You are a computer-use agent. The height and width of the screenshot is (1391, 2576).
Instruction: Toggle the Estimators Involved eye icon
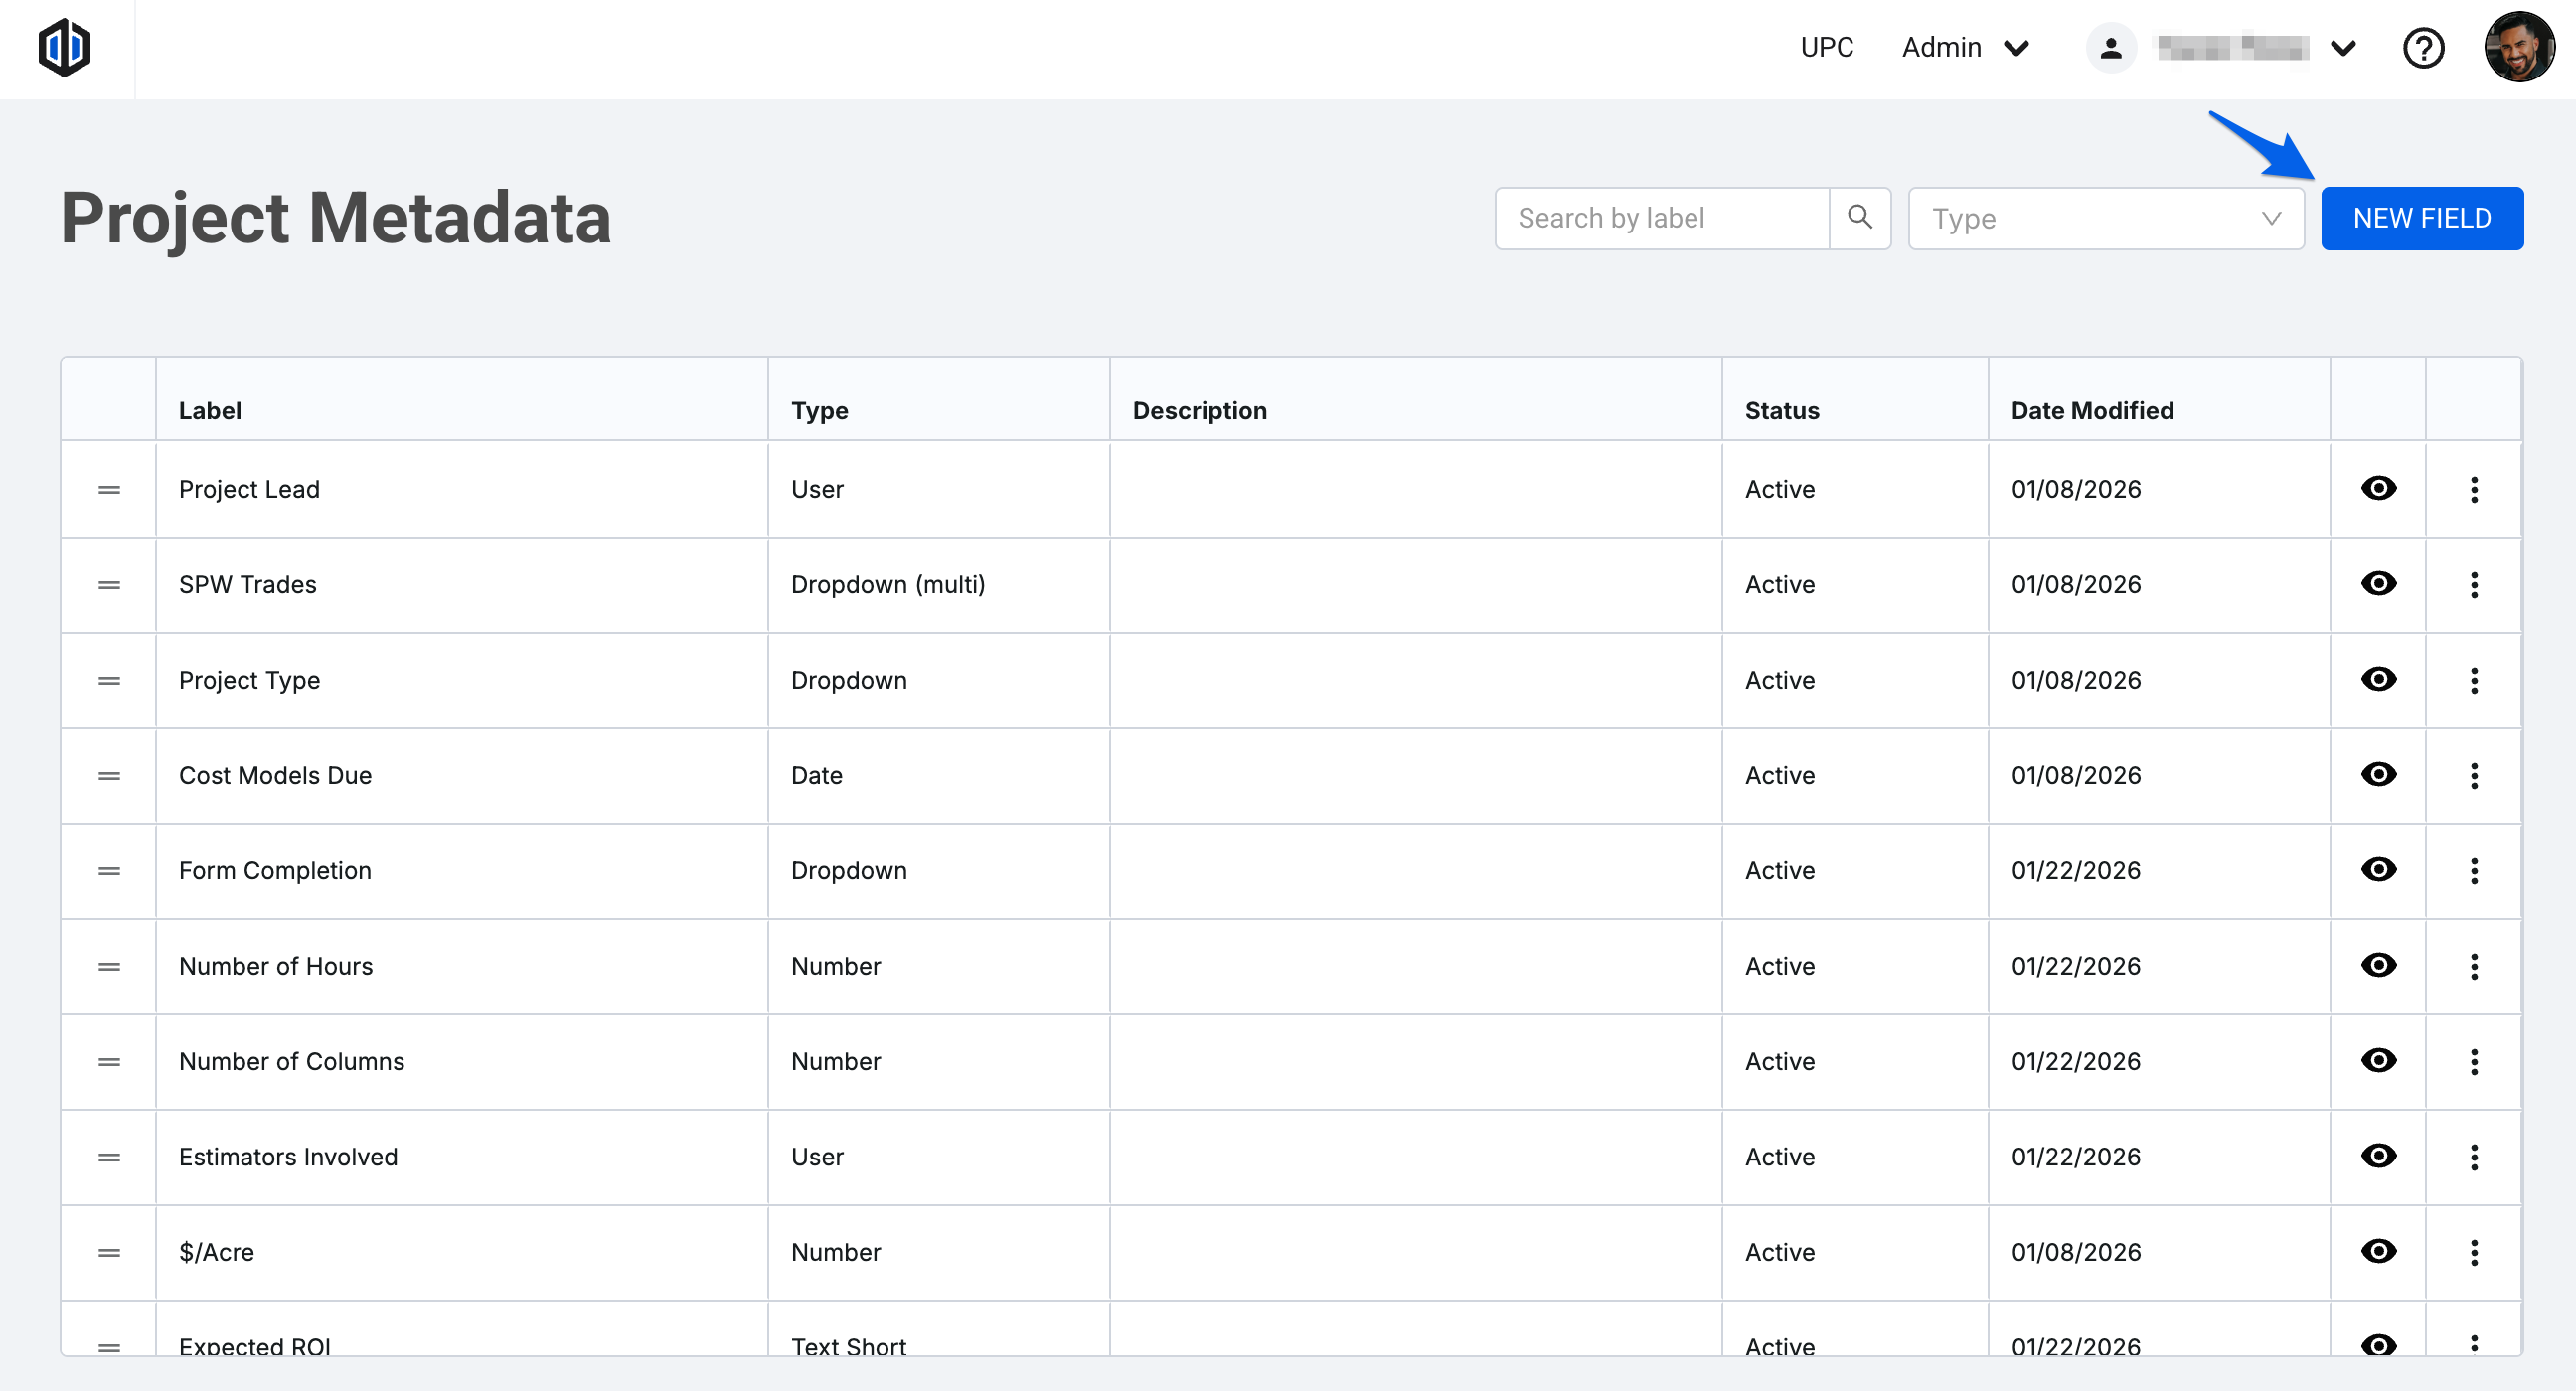tap(2378, 1156)
